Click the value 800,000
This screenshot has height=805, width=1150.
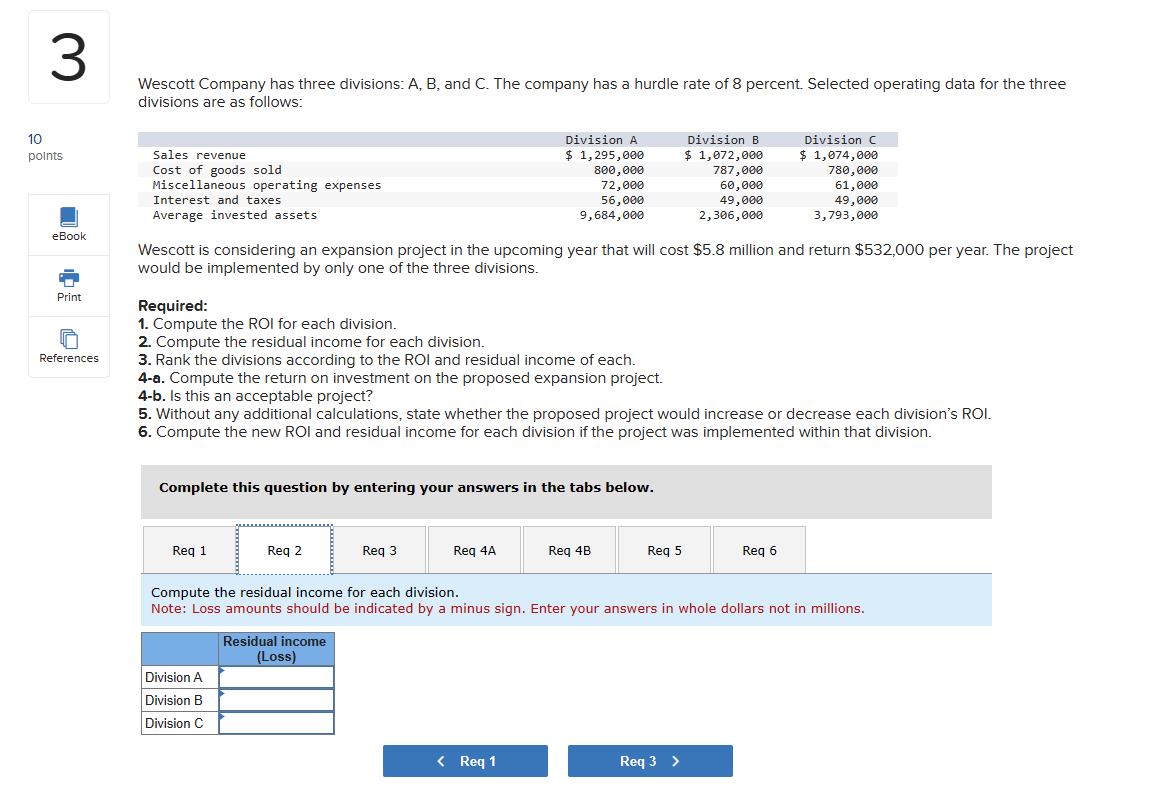click(619, 170)
